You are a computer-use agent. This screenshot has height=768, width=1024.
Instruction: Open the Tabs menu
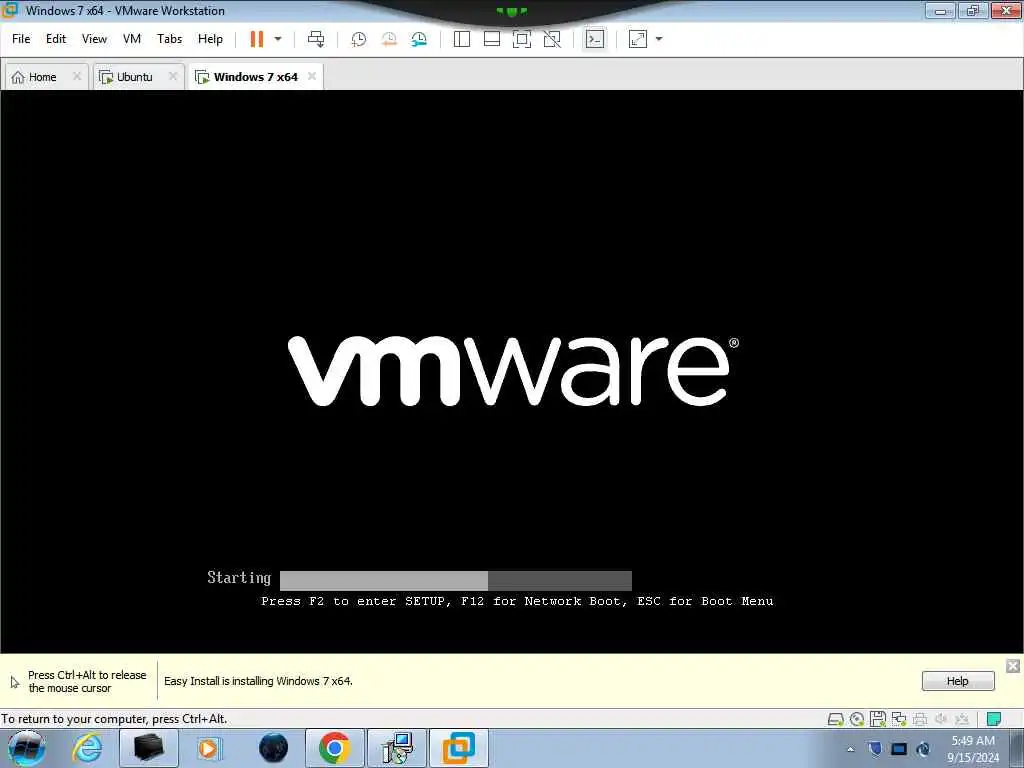tap(170, 39)
